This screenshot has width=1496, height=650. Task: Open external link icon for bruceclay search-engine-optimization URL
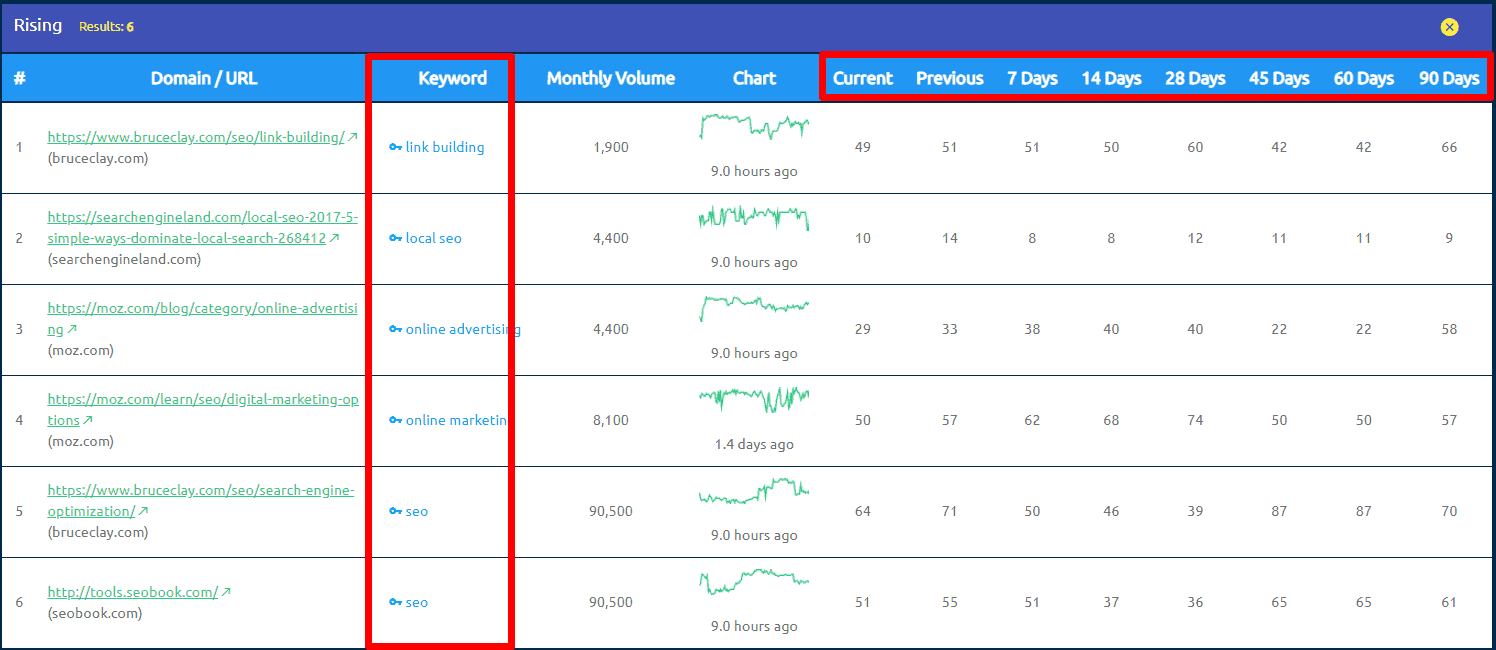[143, 512]
